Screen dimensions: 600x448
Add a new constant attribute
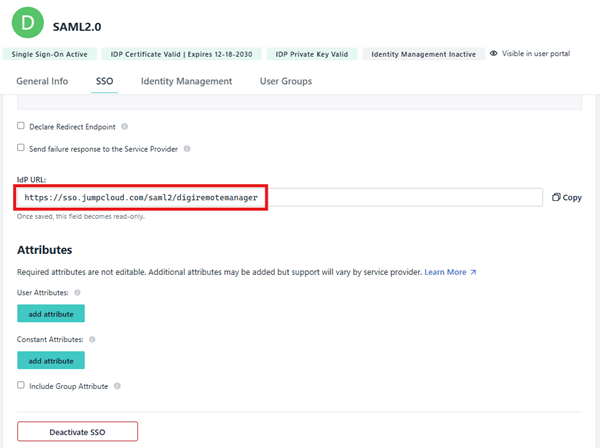coord(51,360)
